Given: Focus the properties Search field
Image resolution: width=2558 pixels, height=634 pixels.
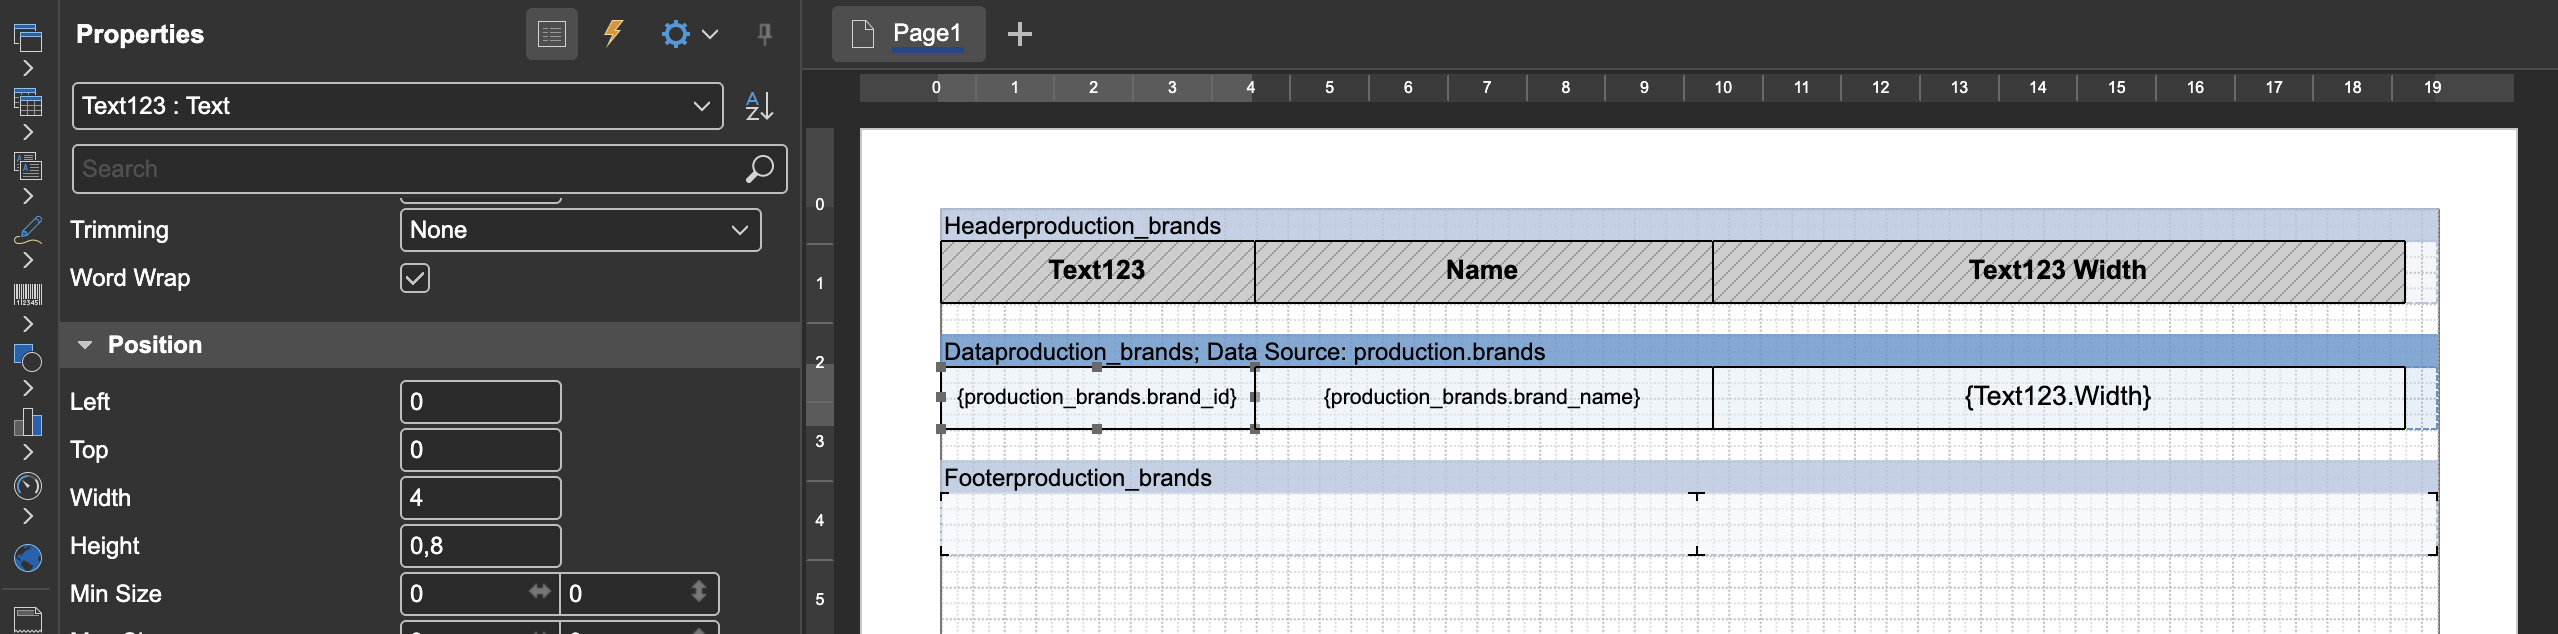Looking at the screenshot, I should [430, 169].
